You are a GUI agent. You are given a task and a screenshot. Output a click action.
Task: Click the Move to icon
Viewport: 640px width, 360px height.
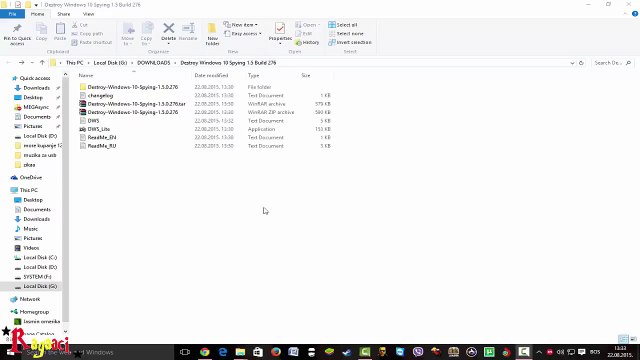click(x=128, y=29)
